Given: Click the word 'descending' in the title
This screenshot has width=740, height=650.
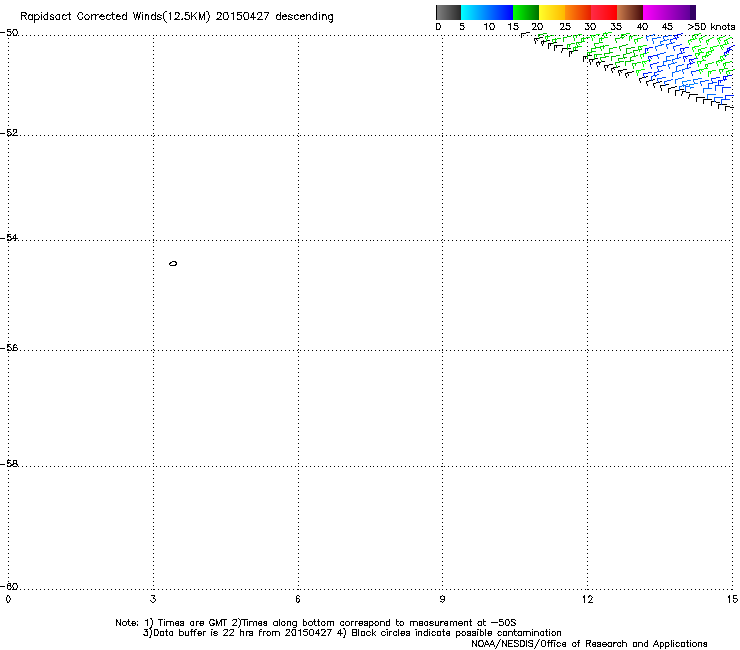Looking at the screenshot, I should click(304, 17).
